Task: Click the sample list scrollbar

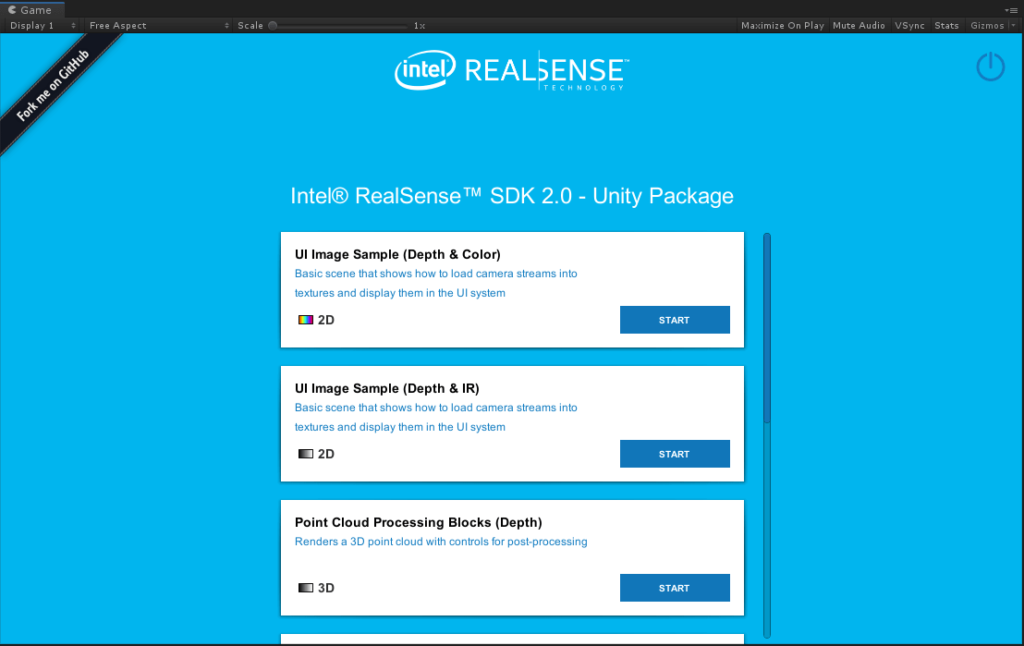Action: tap(767, 329)
